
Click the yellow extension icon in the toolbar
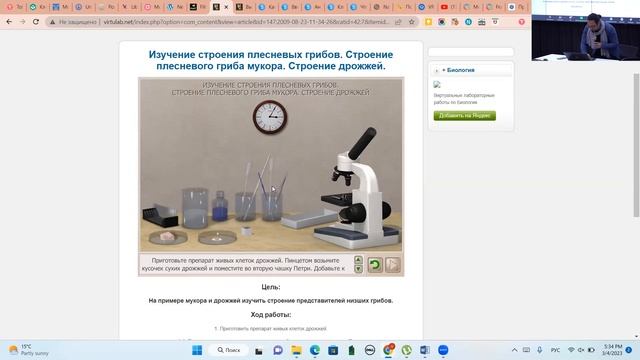pyautogui.click(x=428, y=22)
